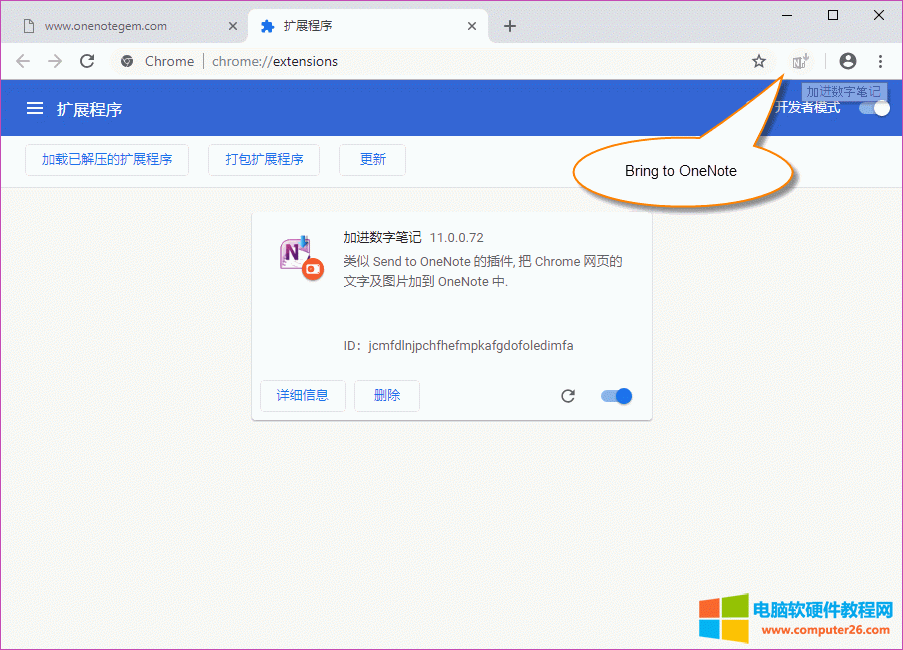Screen dimensions: 903x650
Task: Open the 扩展程序 hamburger menu
Action: point(34,108)
